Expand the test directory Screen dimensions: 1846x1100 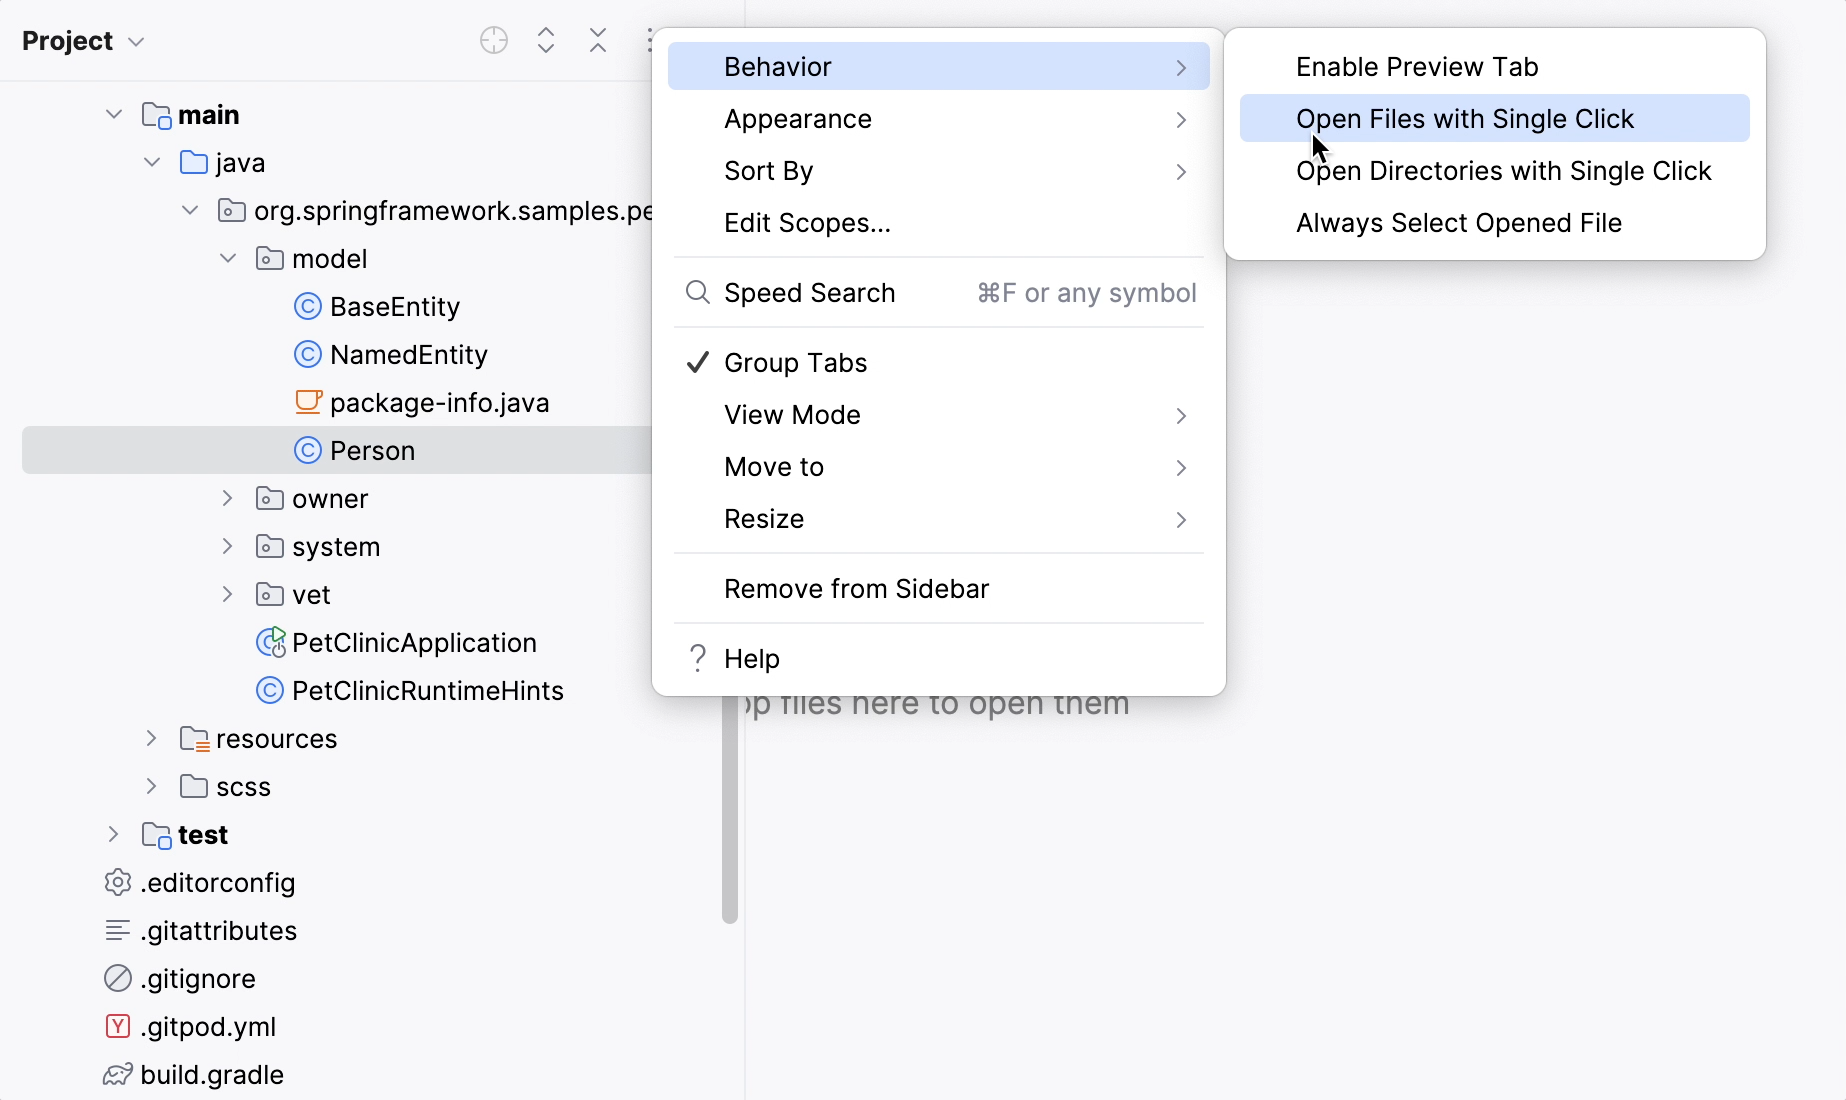point(112,834)
